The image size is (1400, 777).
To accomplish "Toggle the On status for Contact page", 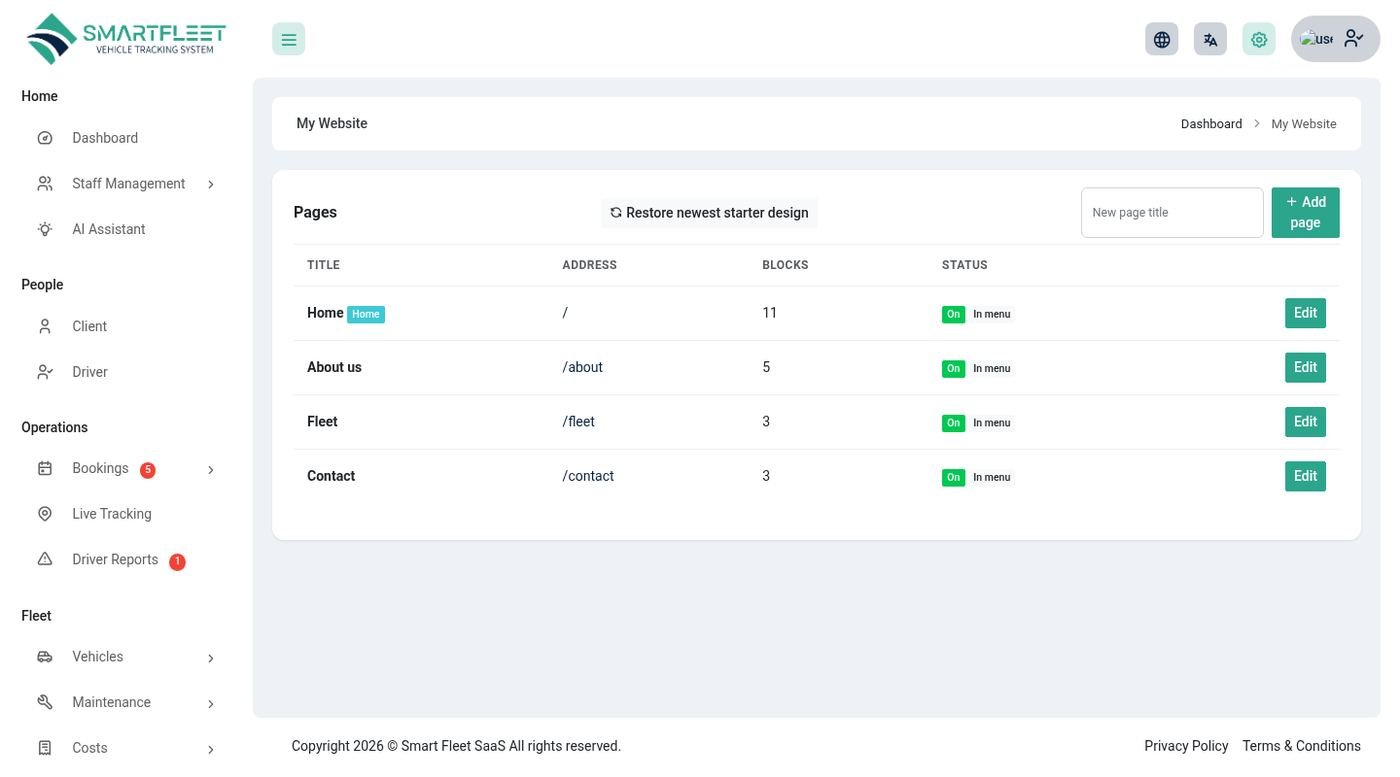I will click(953, 477).
